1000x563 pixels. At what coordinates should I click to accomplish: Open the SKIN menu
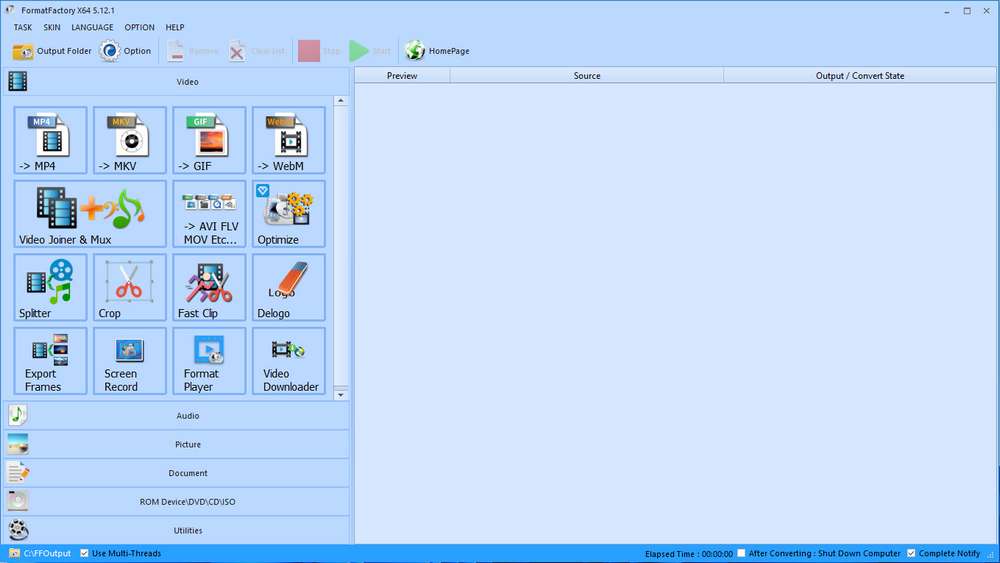click(x=52, y=27)
